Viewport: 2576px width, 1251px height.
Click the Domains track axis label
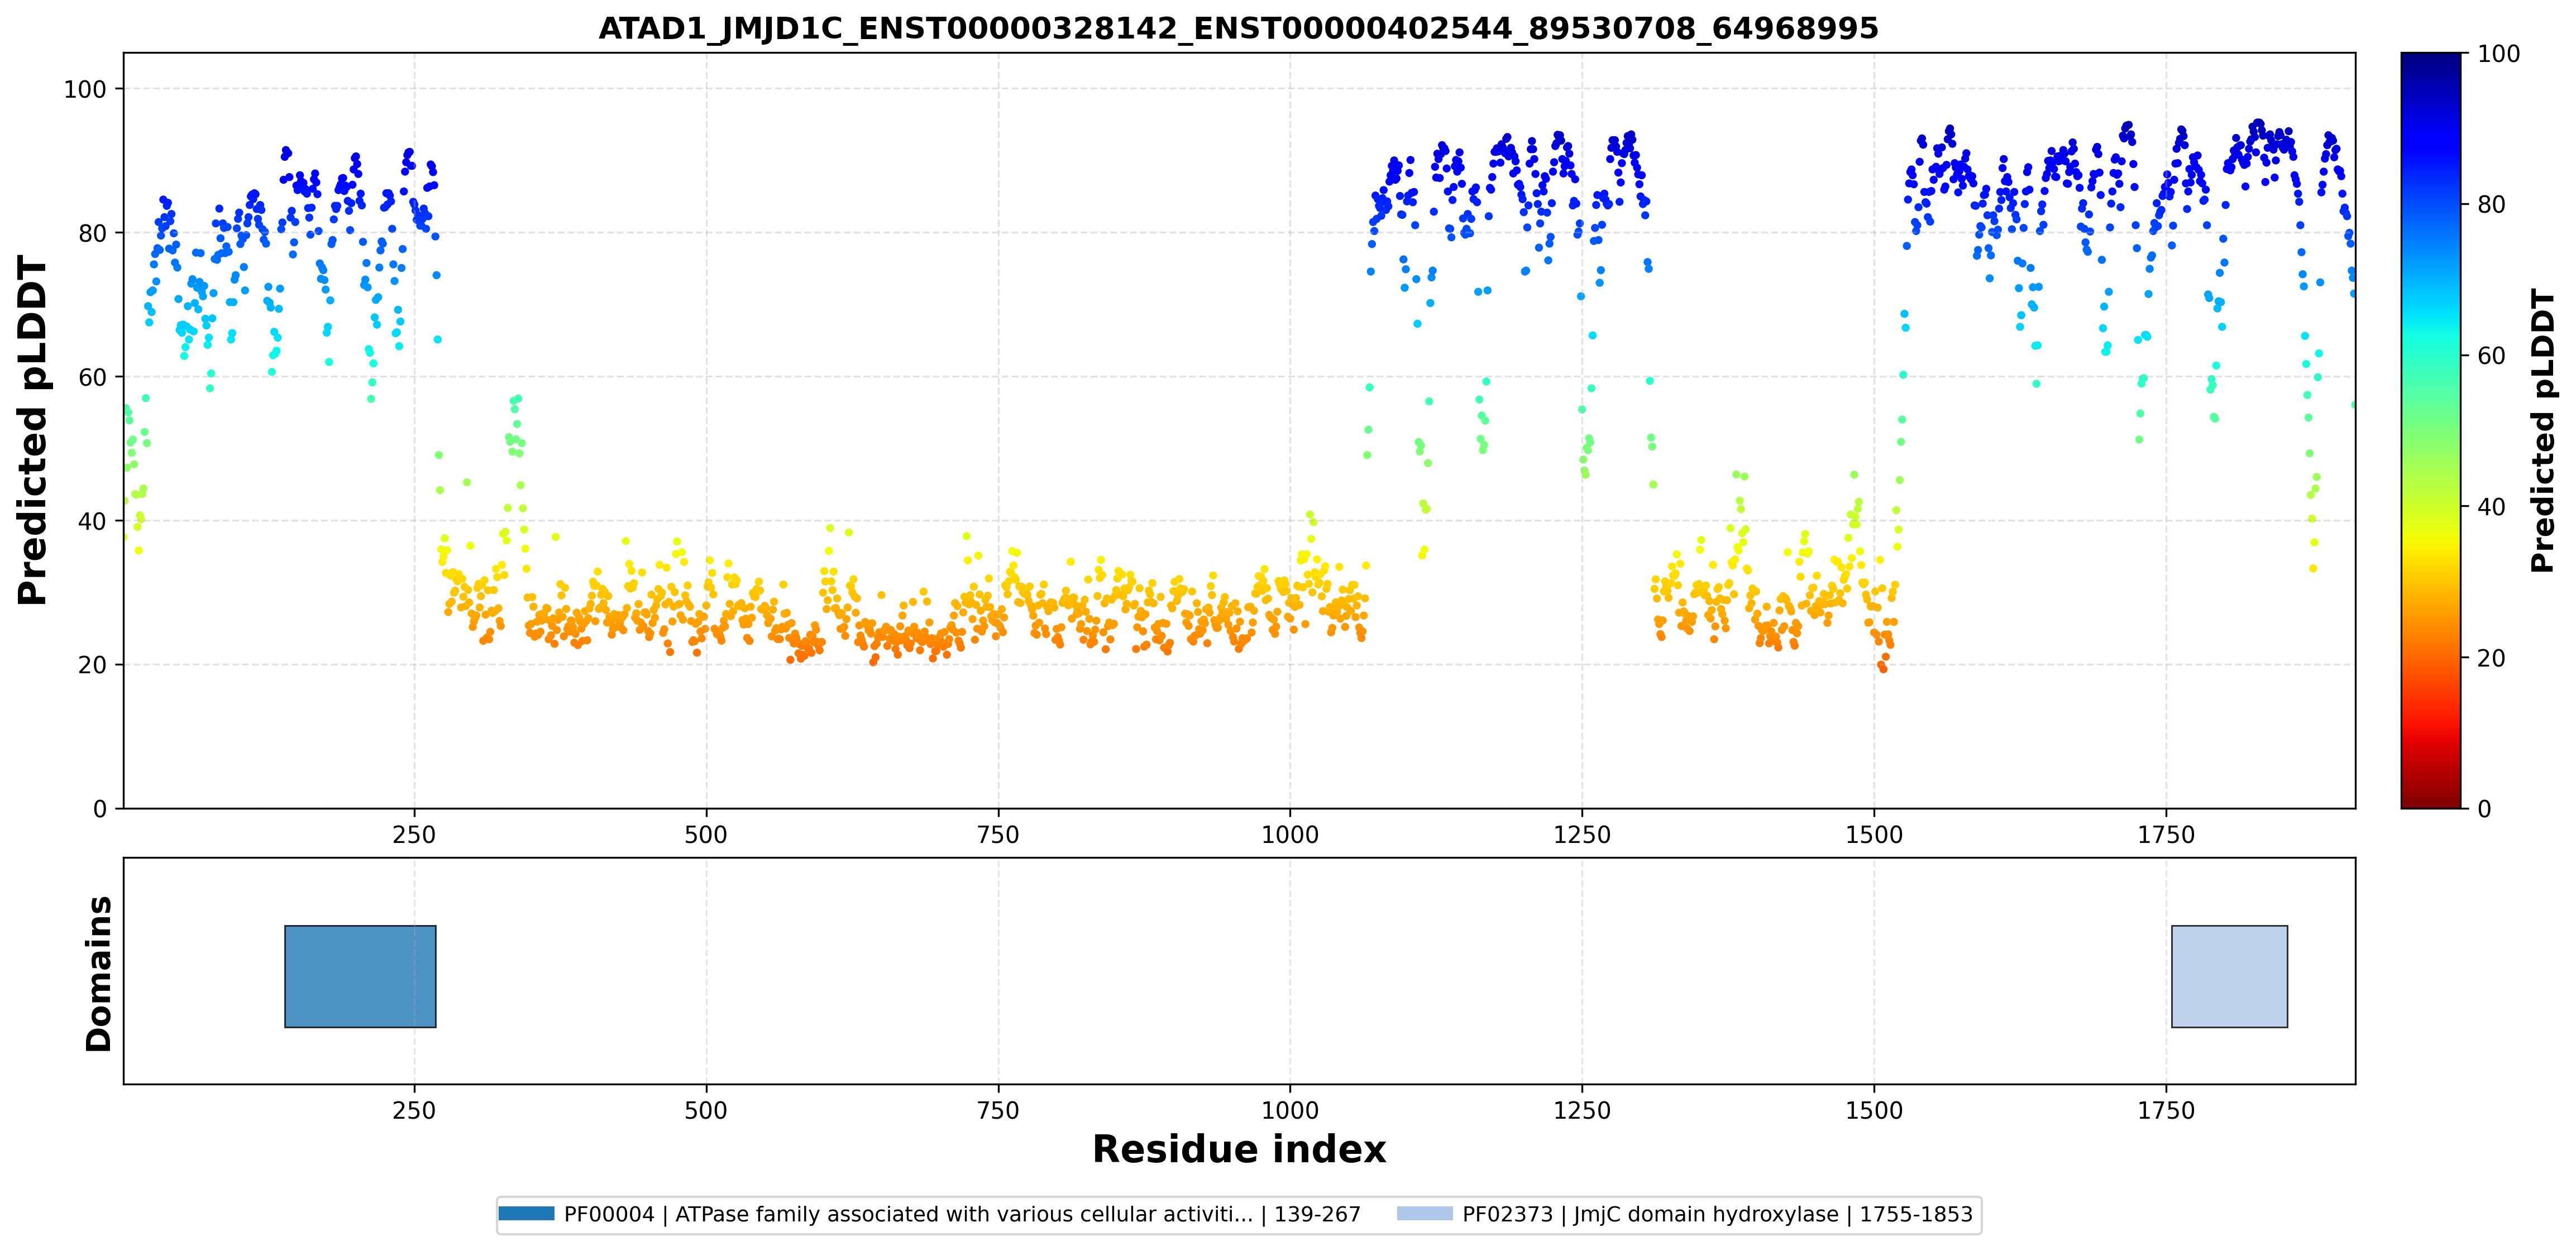[98, 973]
